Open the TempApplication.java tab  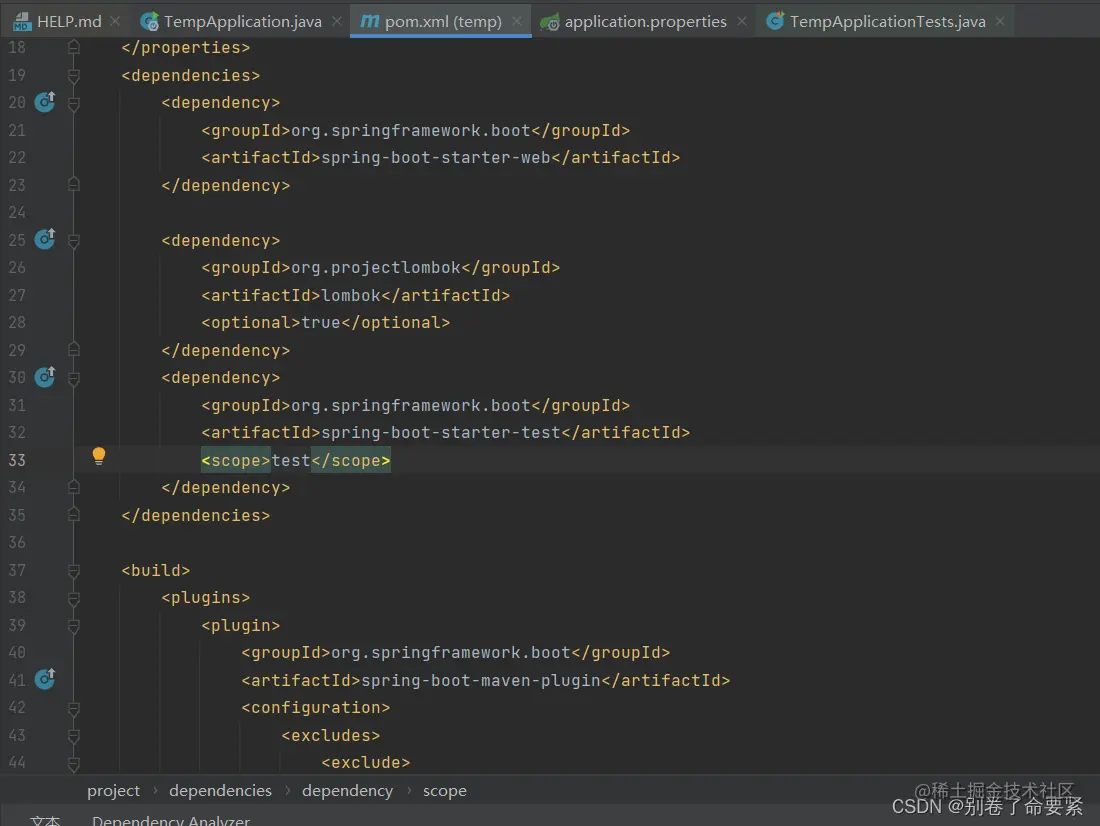[x=242, y=21]
